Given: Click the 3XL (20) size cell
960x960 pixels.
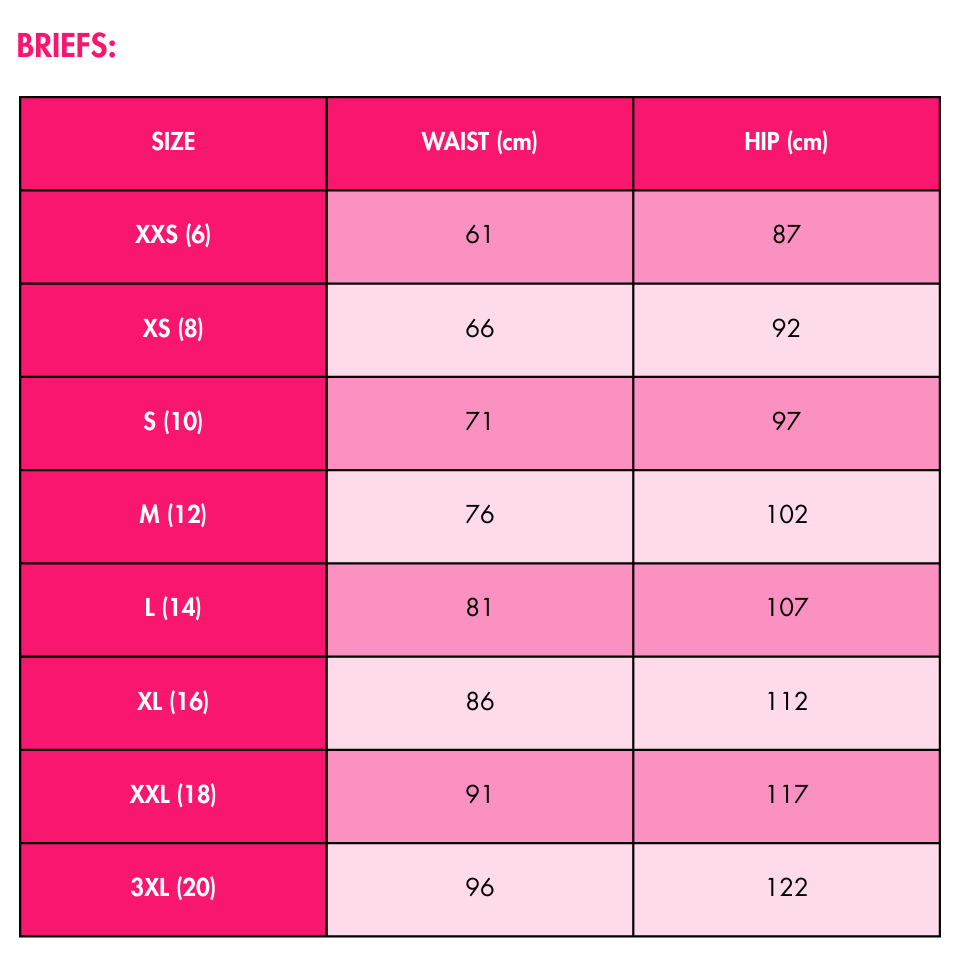Looking at the screenshot, I should pos(173,888).
